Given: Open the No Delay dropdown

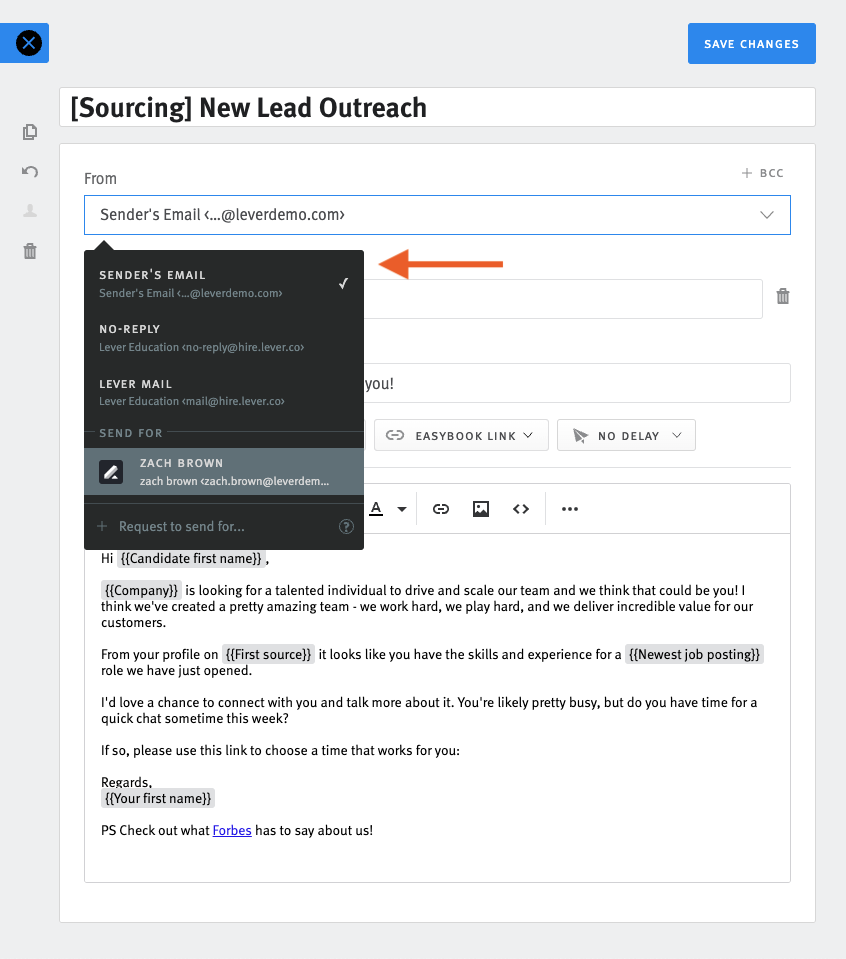Looking at the screenshot, I should (x=626, y=435).
